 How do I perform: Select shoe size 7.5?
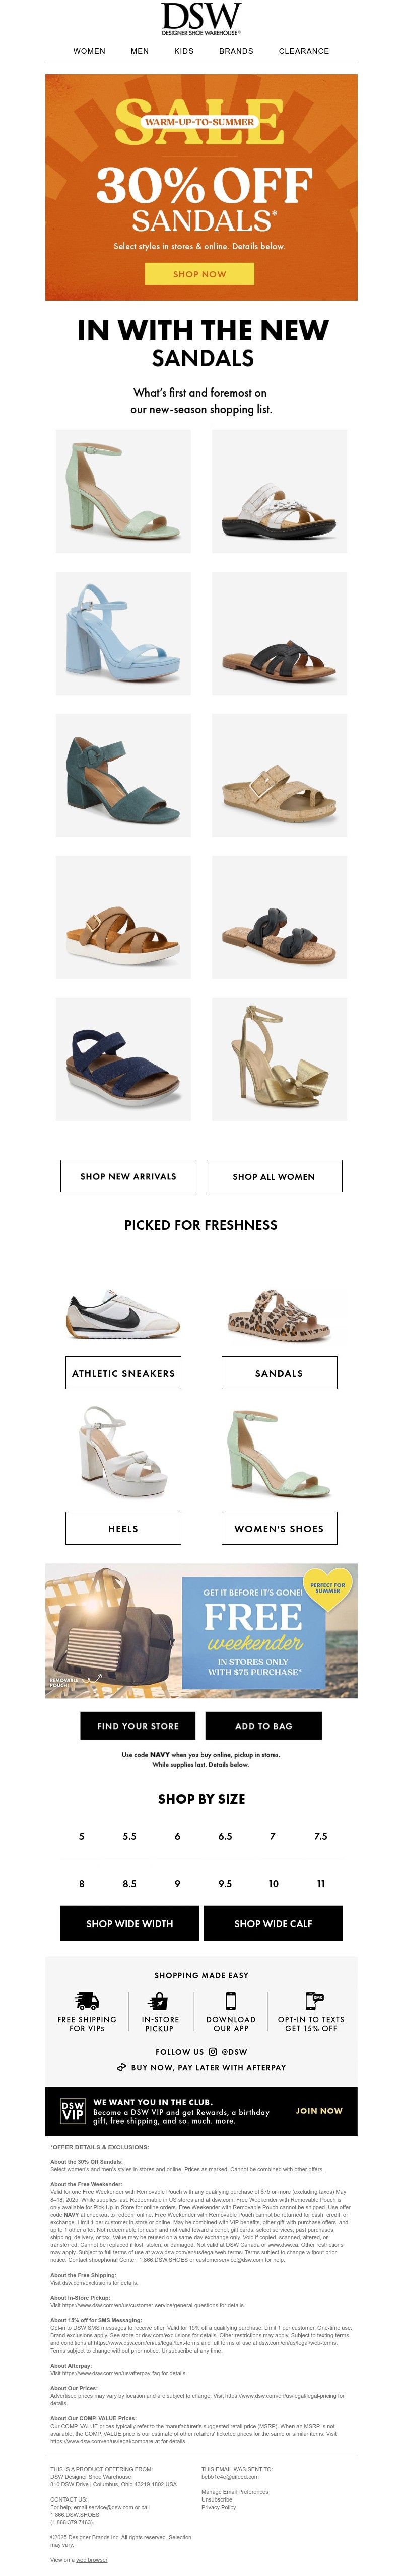[320, 1836]
